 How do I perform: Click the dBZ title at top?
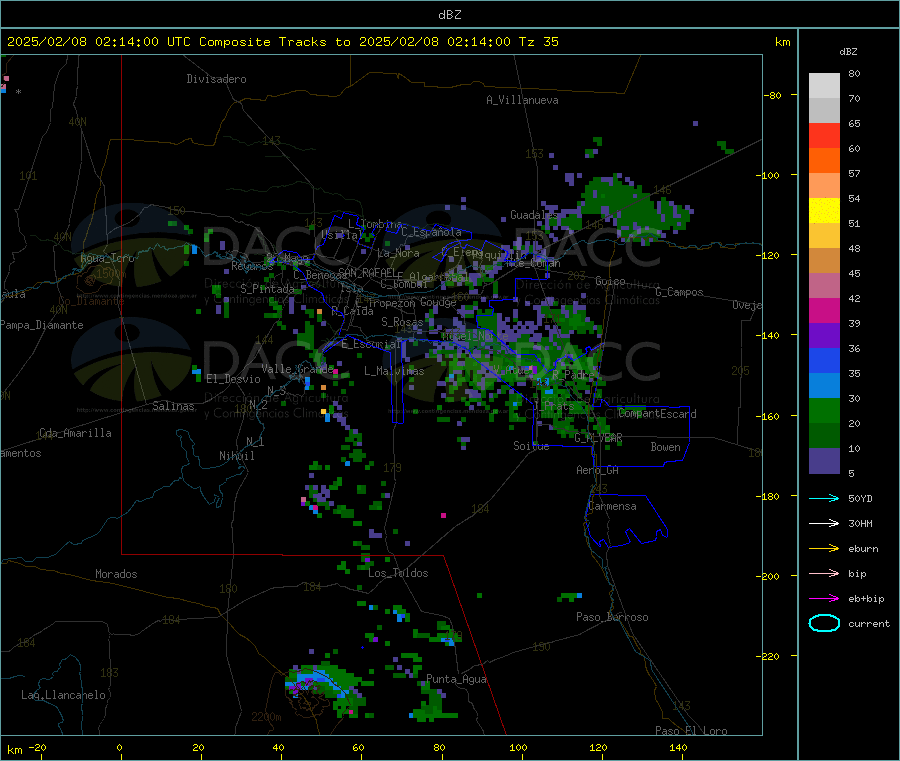(449, 15)
